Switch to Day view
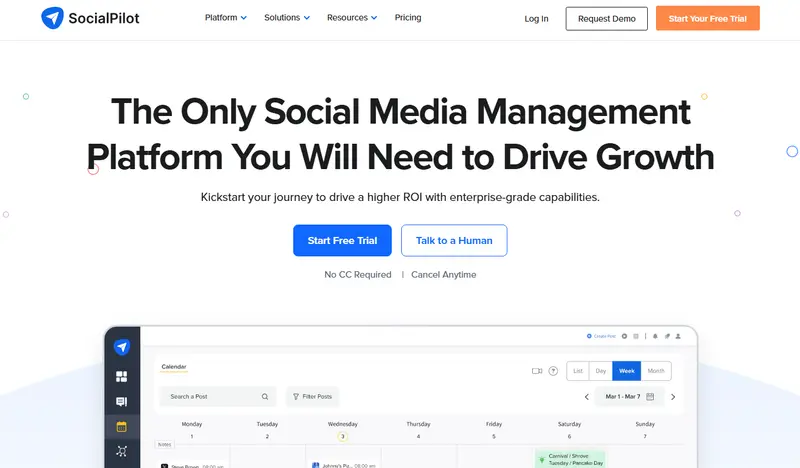The image size is (800, 468). click(x=601, y=371)
